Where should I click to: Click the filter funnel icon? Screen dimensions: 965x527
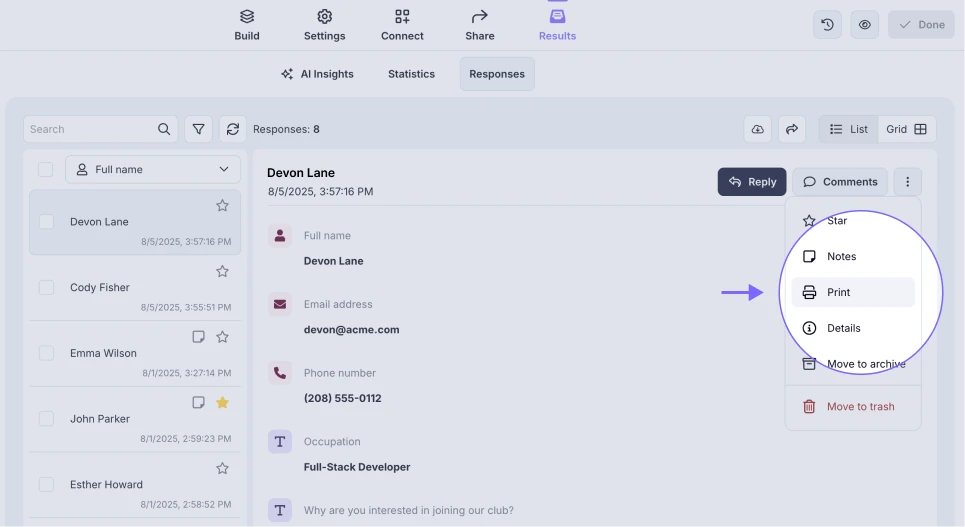click(x=199, y=129)
